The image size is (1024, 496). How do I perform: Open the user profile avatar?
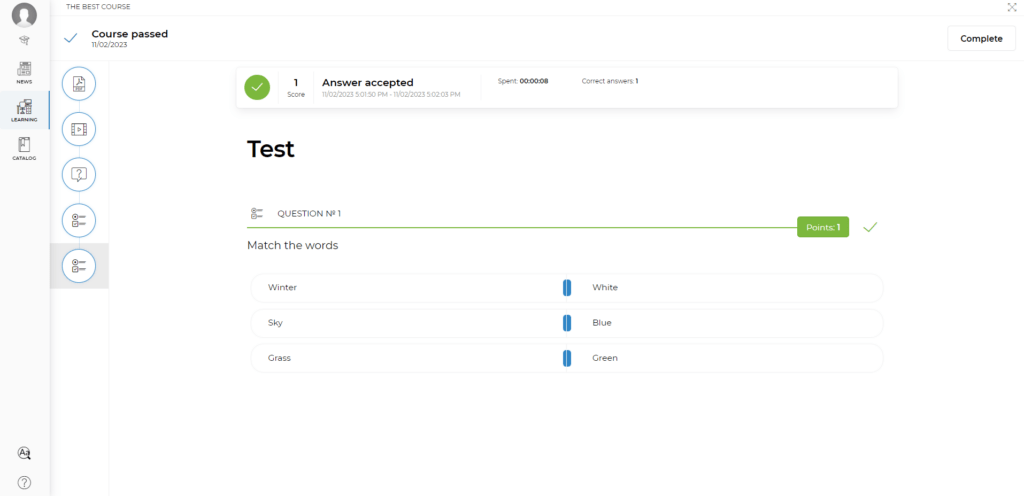(x=24, y=15)
